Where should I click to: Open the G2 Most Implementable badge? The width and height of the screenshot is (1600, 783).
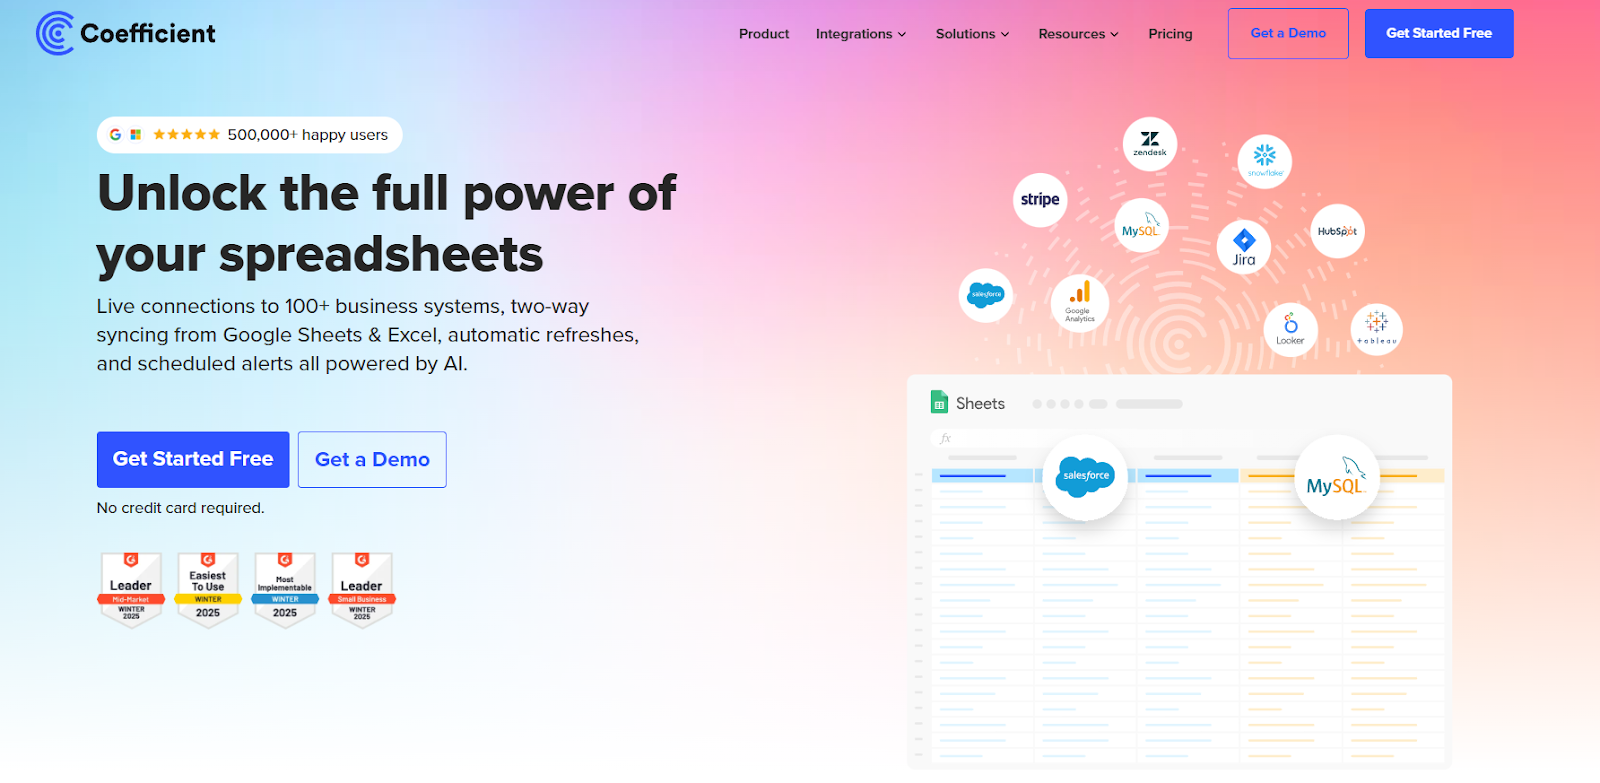[285, 590]
